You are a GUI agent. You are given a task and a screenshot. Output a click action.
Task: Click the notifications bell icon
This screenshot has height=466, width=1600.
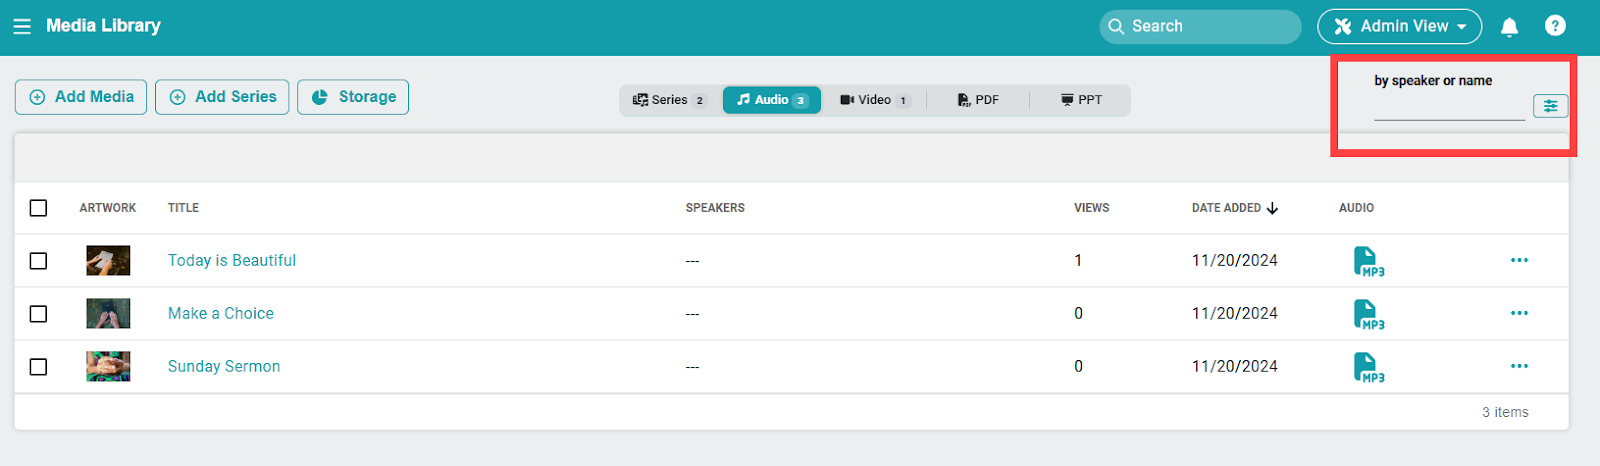(x=1509, y=27)
